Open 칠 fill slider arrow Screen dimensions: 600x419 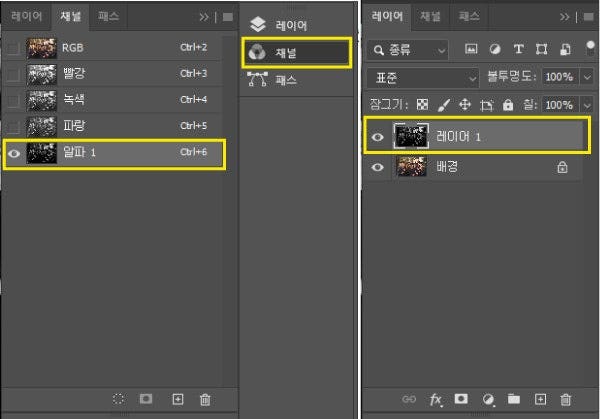(587, 105)
